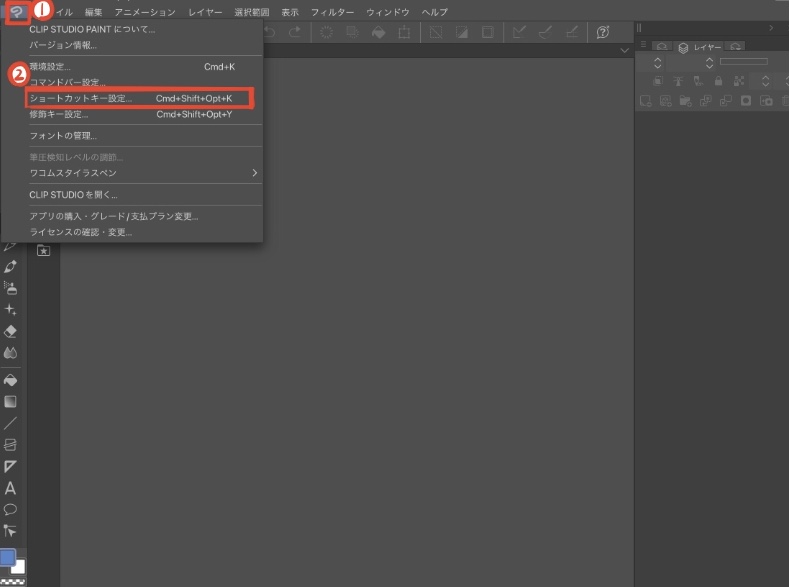Toggle Snap to Grid icon
The image size is (789, 587).
coord(572,33)
